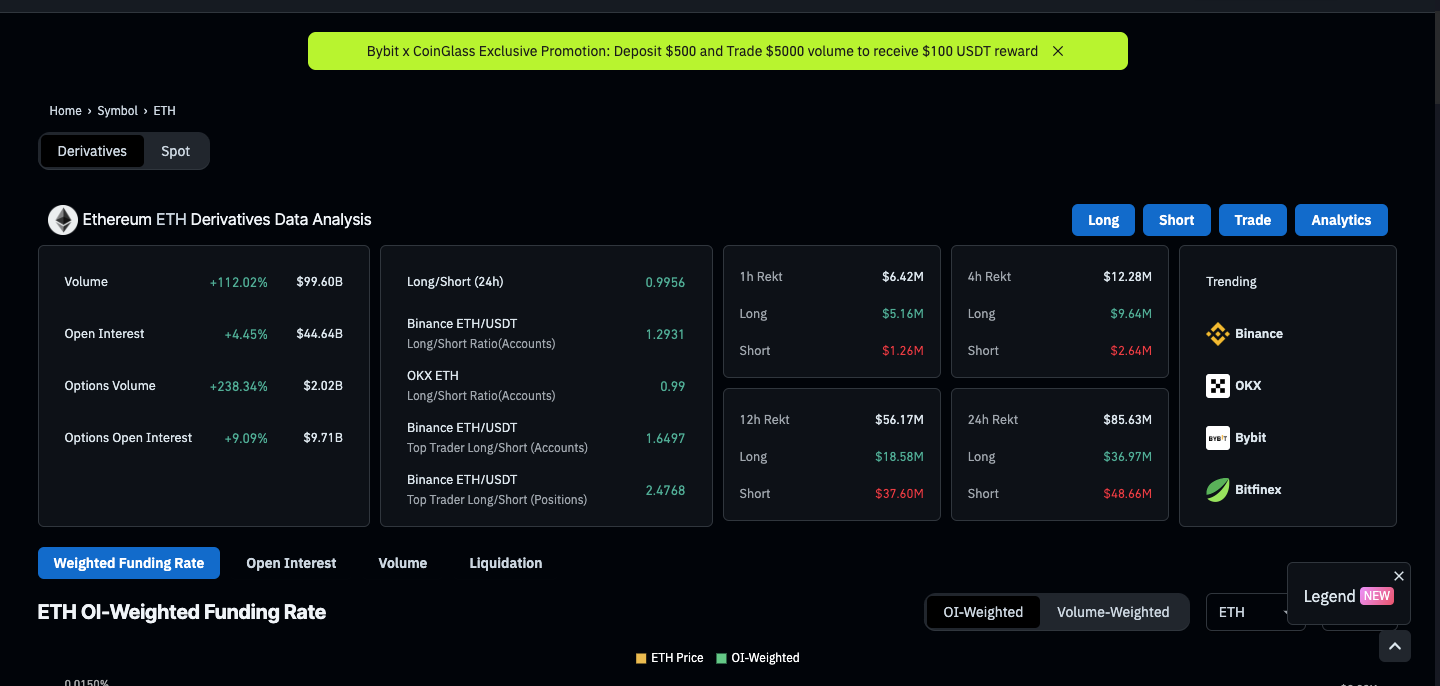
Task: Select the Volume tab
Action: [403, 563]
